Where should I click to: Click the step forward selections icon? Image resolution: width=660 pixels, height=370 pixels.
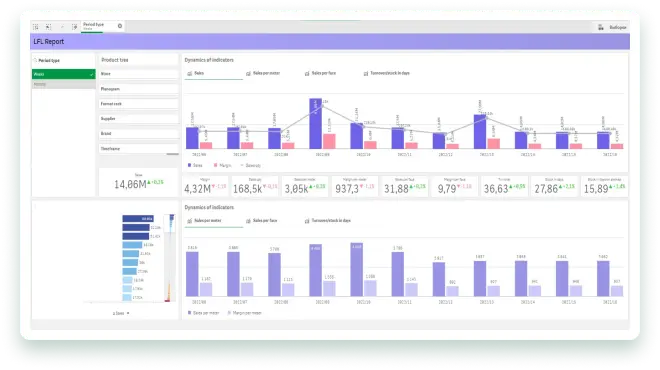pyautogui.click(x=62, y=27)
